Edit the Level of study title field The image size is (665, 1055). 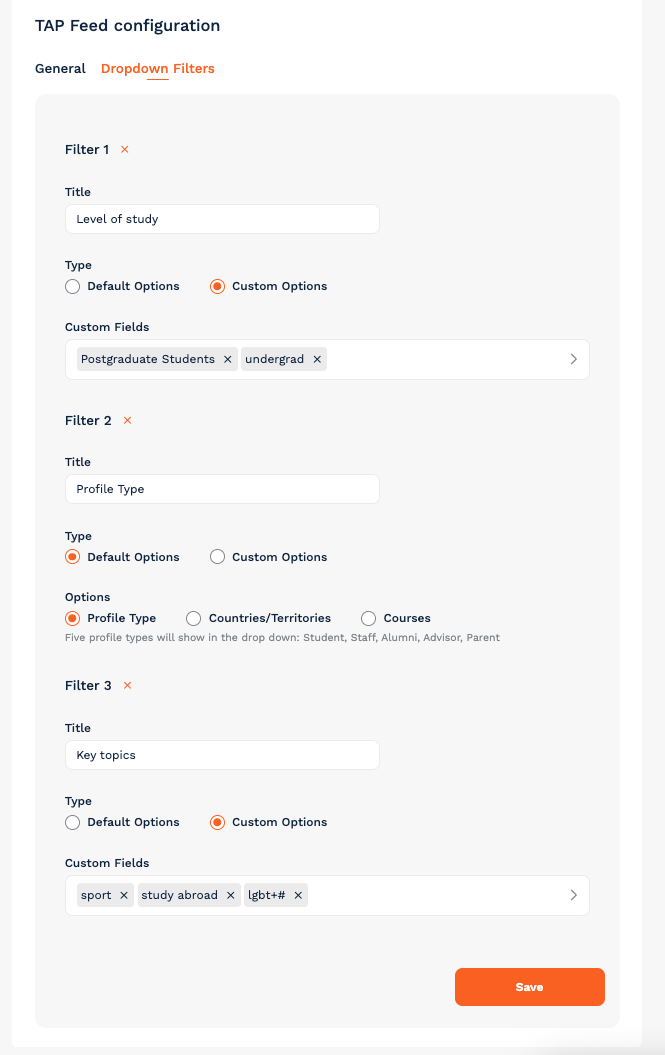(222, 219)
